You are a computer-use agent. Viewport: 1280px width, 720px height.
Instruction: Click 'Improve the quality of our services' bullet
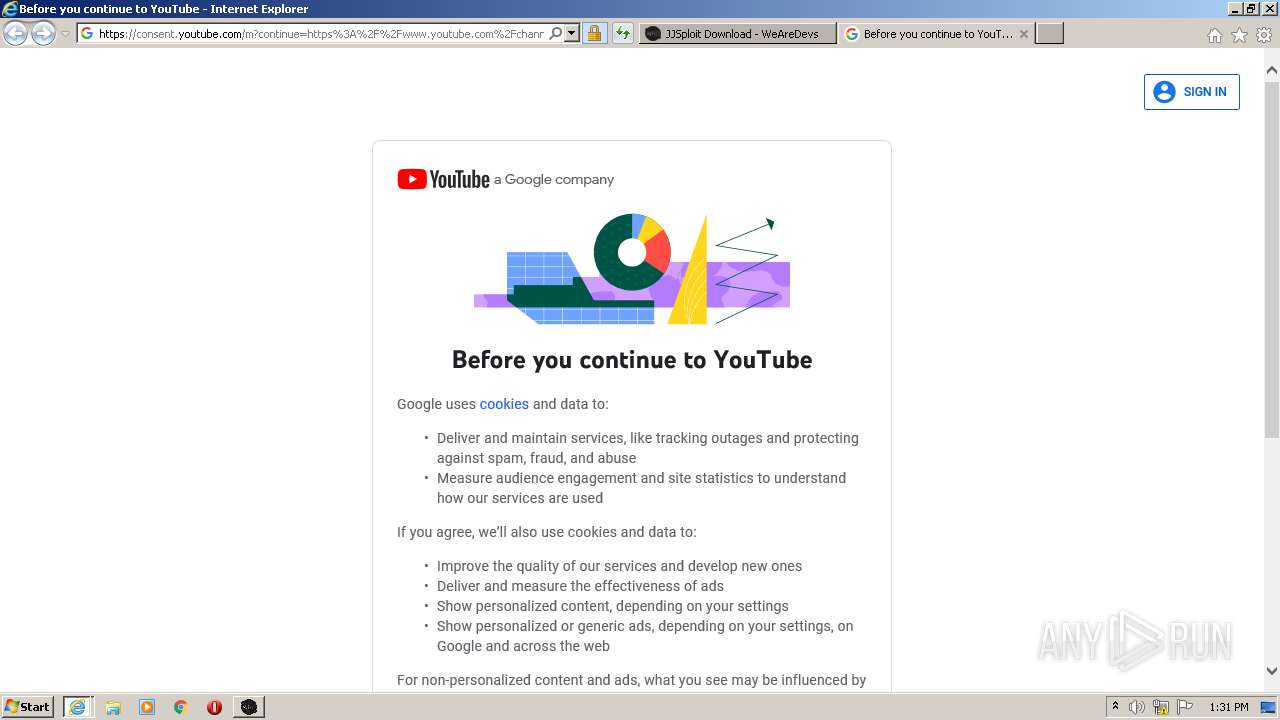point(619,566)
